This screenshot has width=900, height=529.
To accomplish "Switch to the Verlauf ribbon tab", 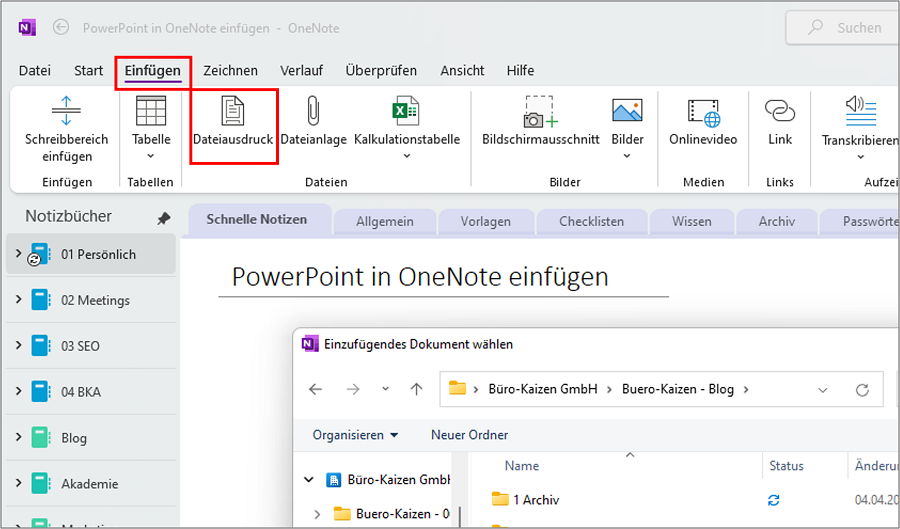I will point(301,71).
